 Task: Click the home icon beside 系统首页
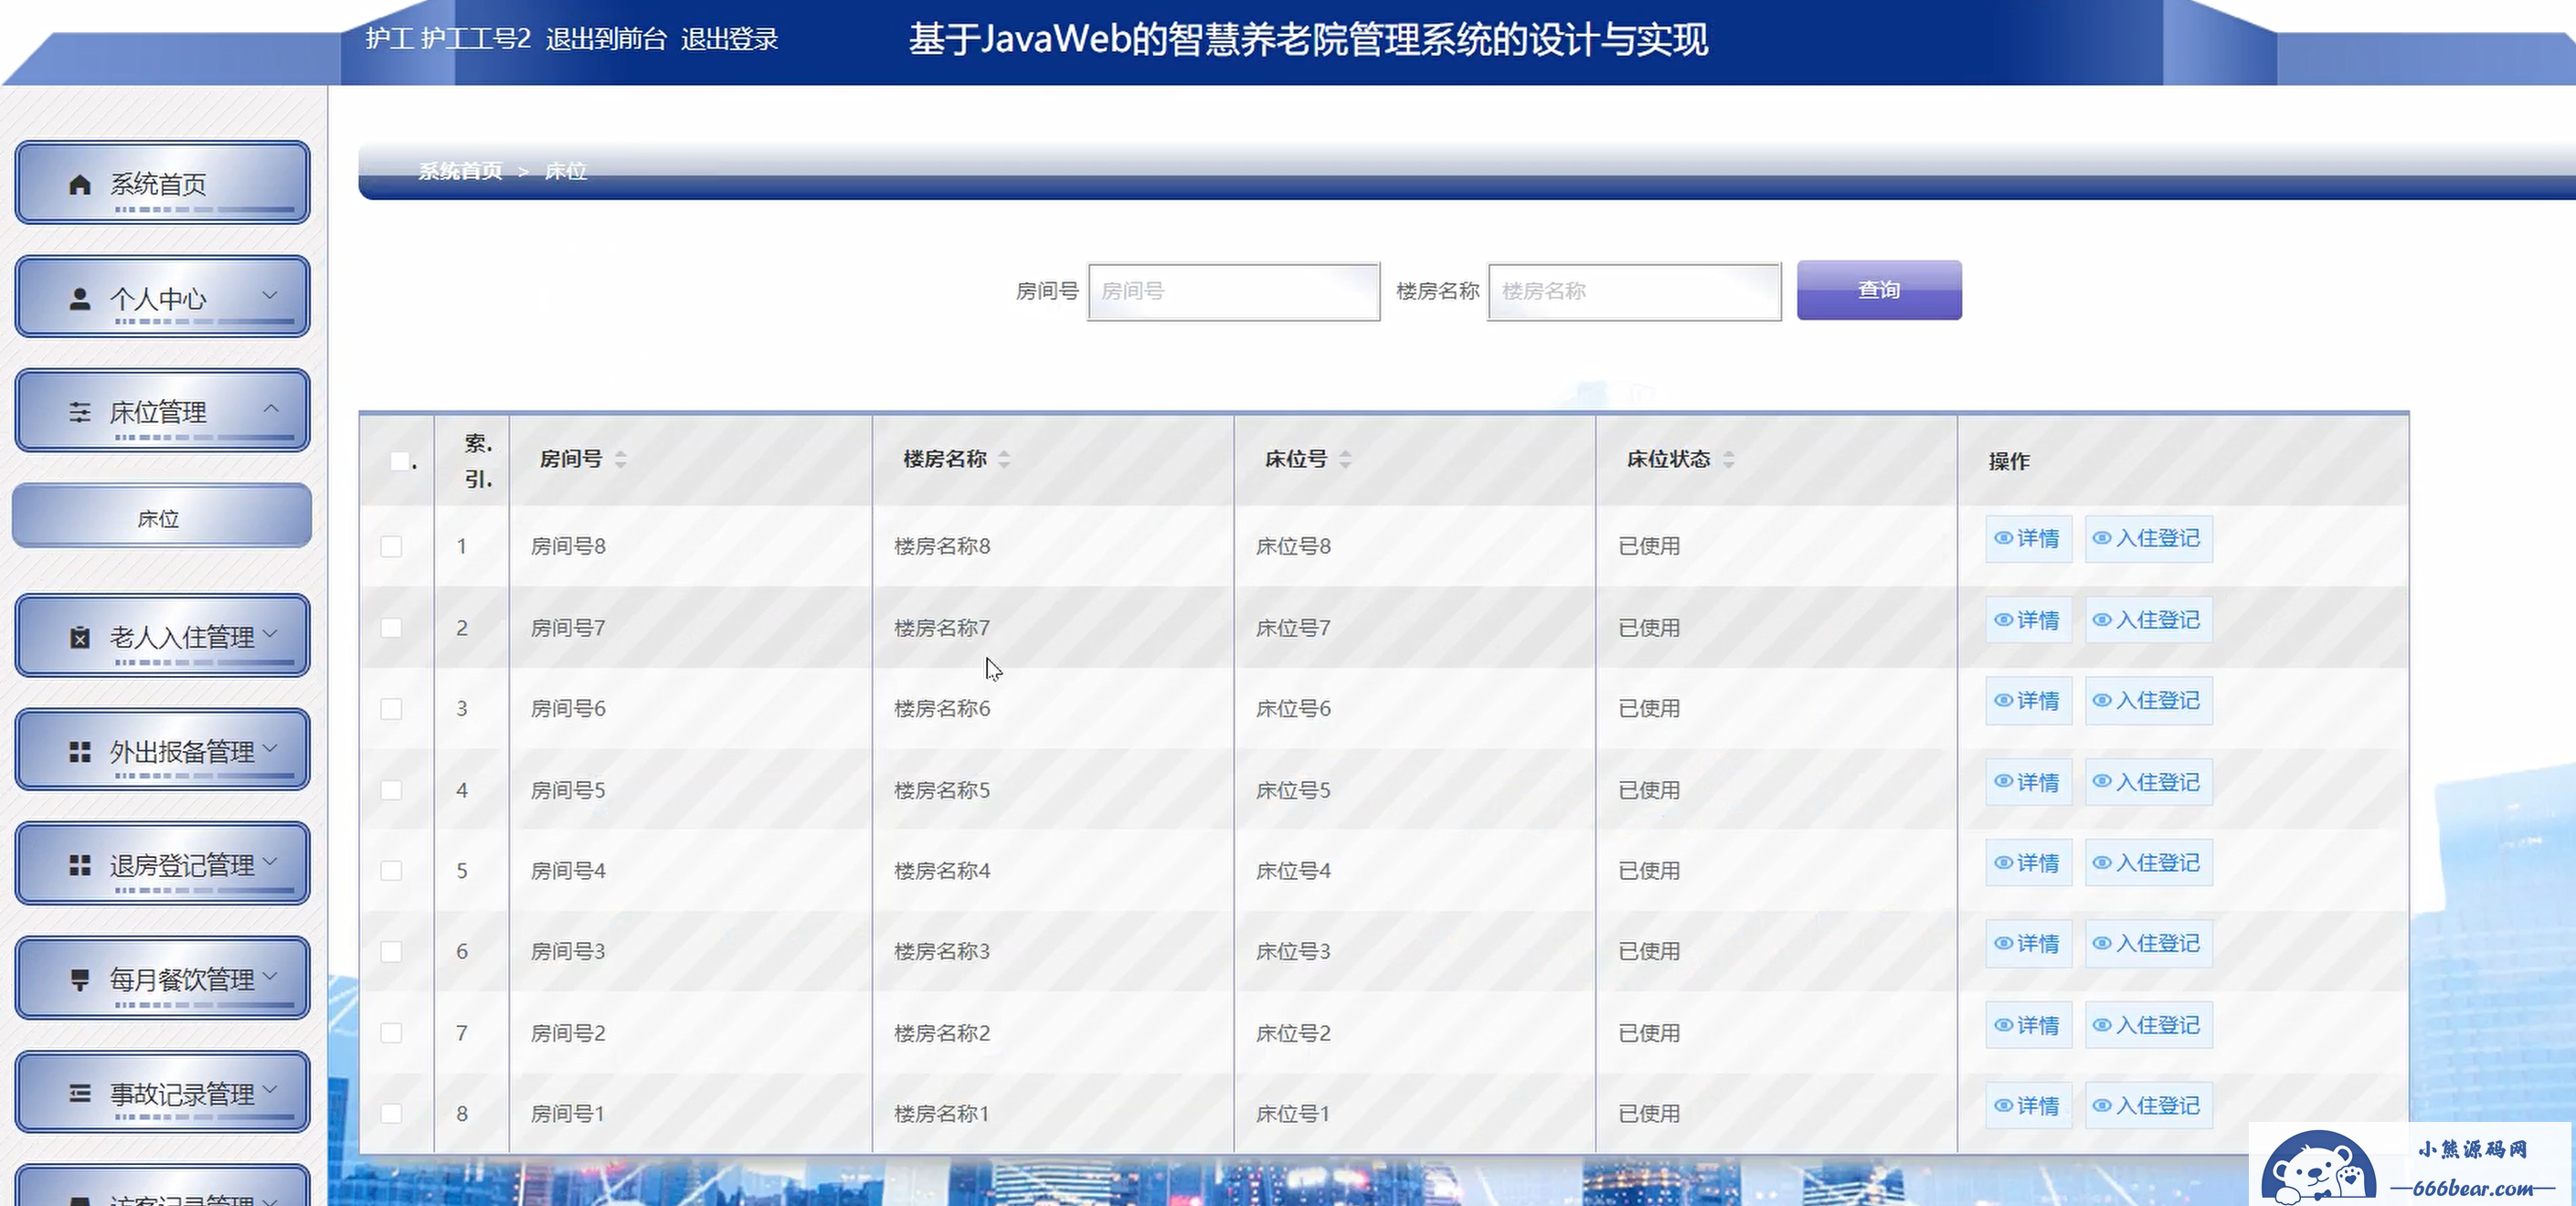[80, 184]
